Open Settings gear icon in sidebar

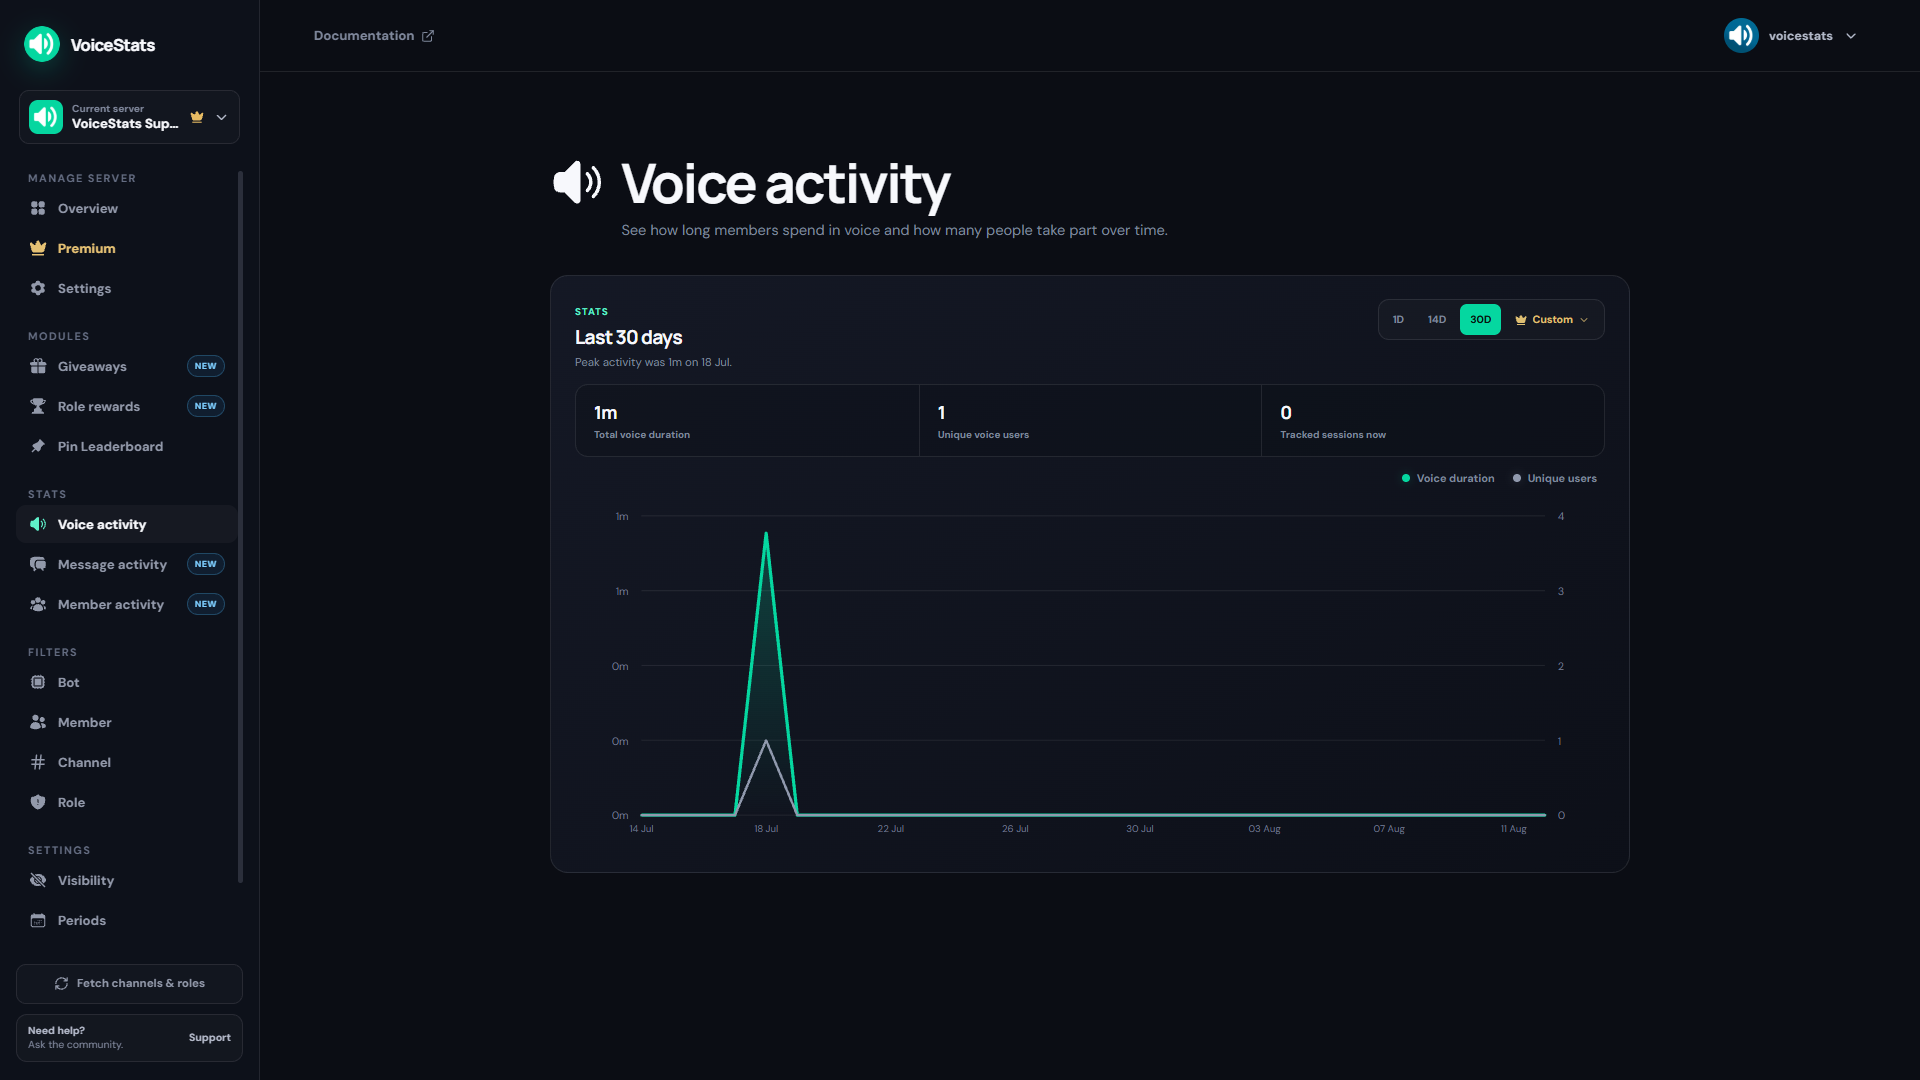38,288
